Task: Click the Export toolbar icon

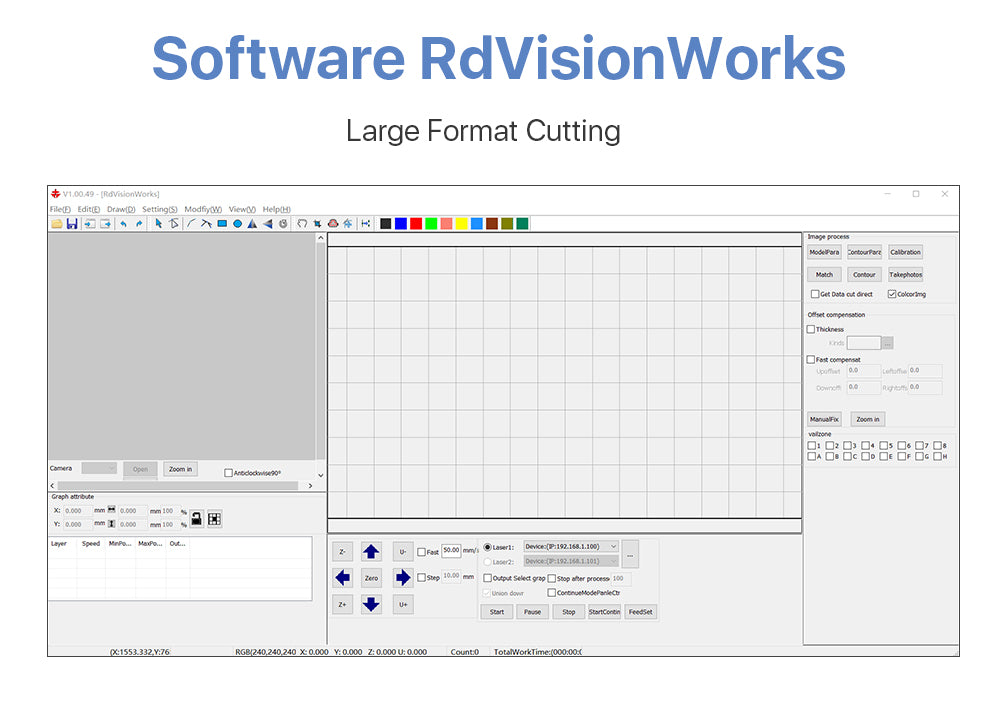Action: (x=105, y=224)
